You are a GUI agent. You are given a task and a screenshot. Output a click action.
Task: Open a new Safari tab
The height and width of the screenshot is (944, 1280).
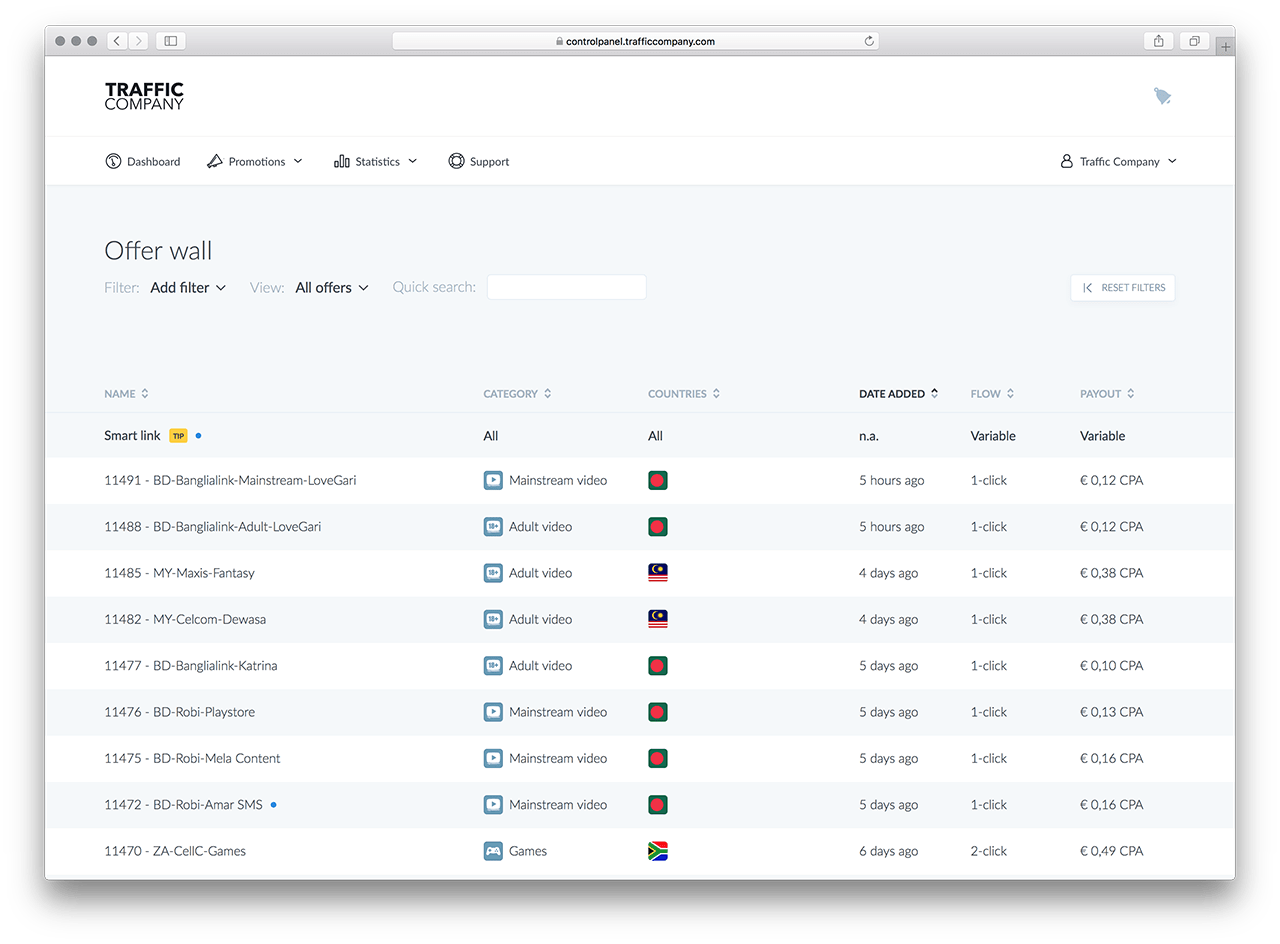[1226, 47]
